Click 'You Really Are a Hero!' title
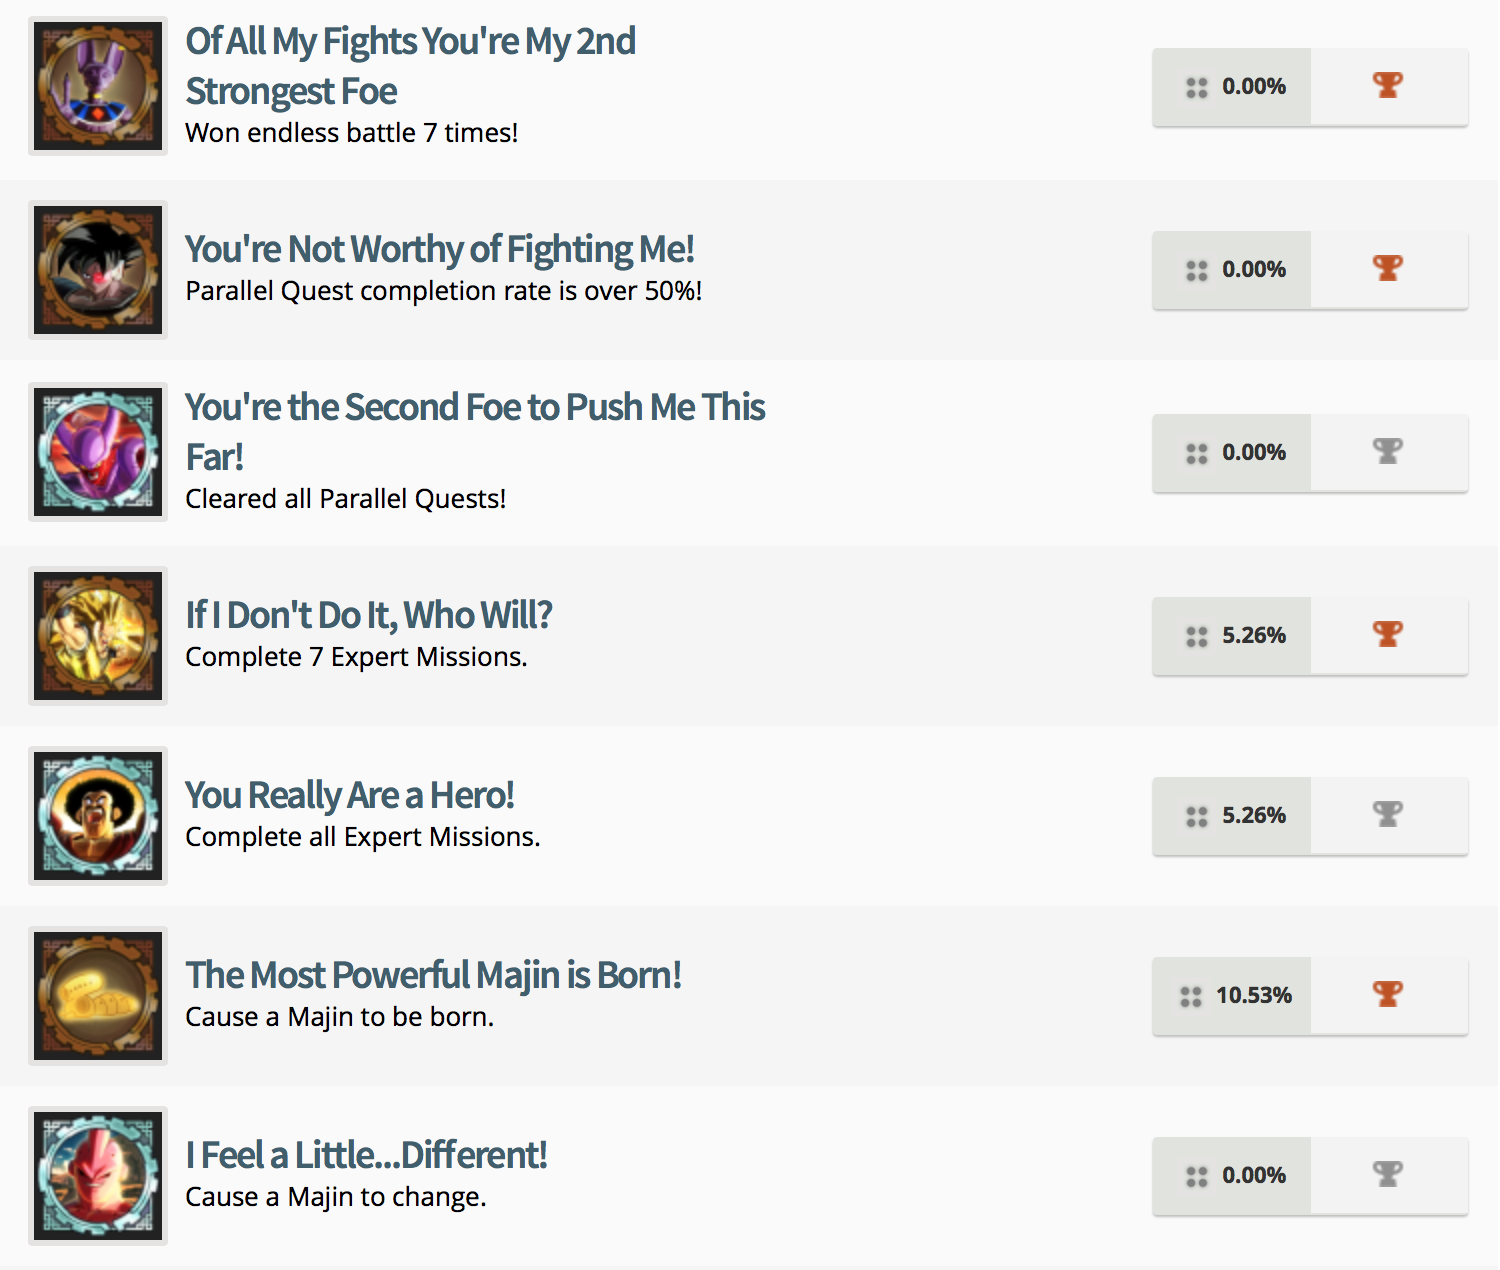 [350, 795]
